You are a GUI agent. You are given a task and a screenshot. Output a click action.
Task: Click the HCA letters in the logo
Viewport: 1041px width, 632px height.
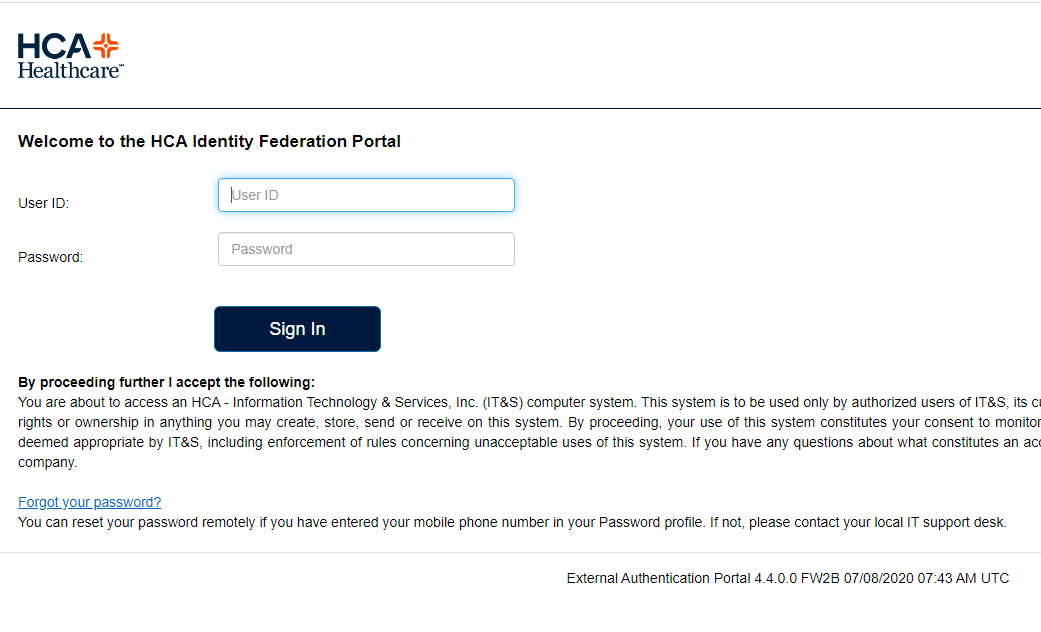click(x=54, y=46)
